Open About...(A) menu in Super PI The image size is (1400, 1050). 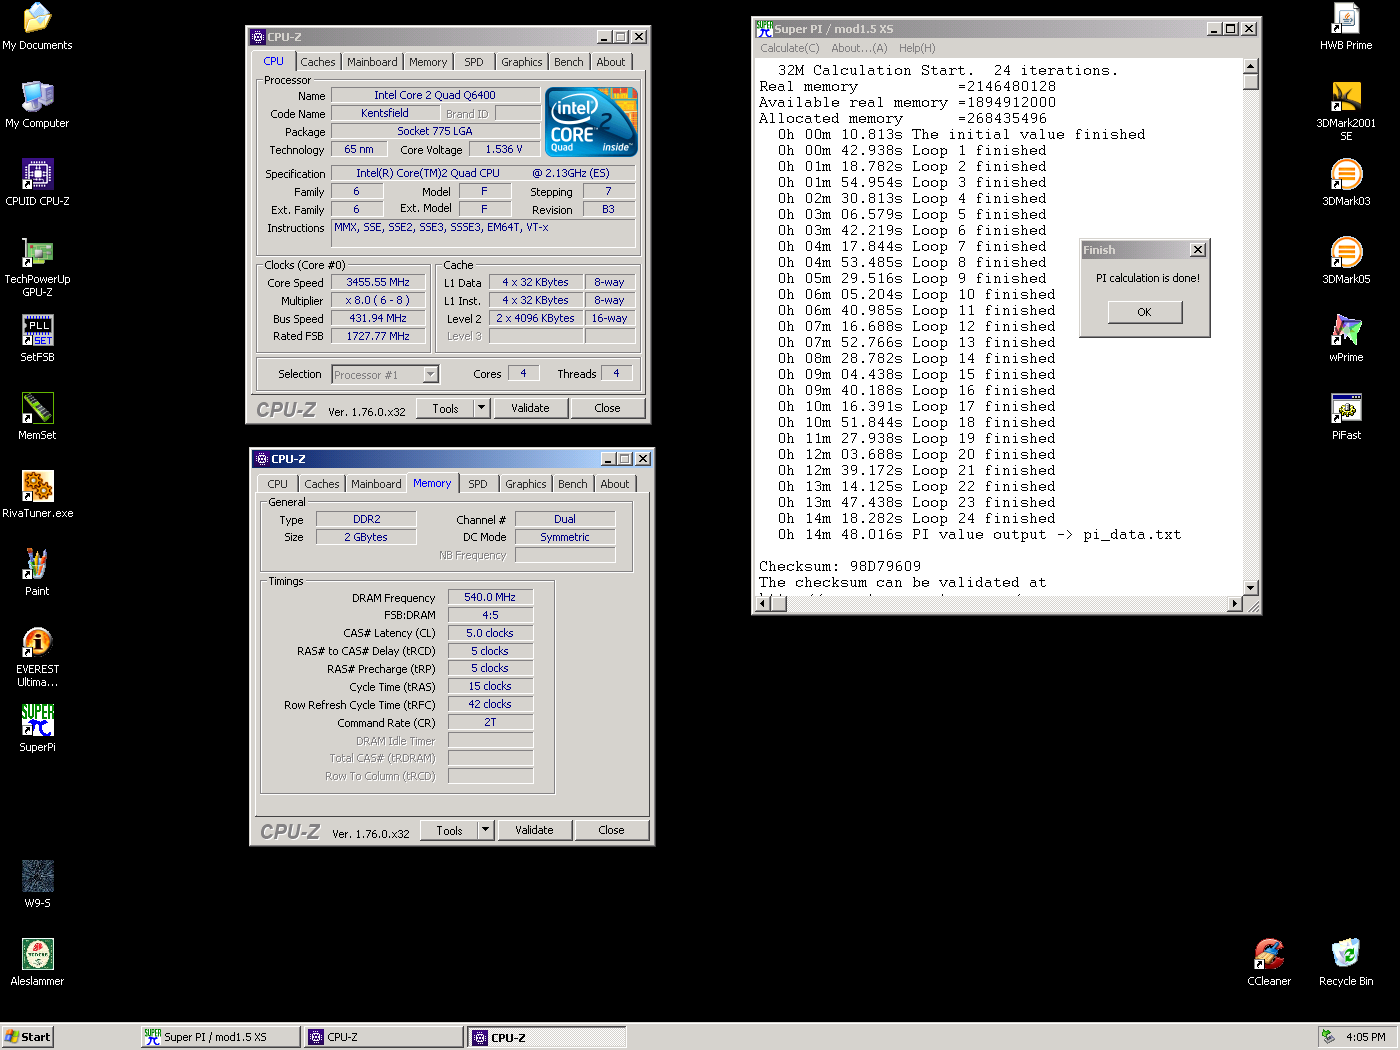(859, 48)
